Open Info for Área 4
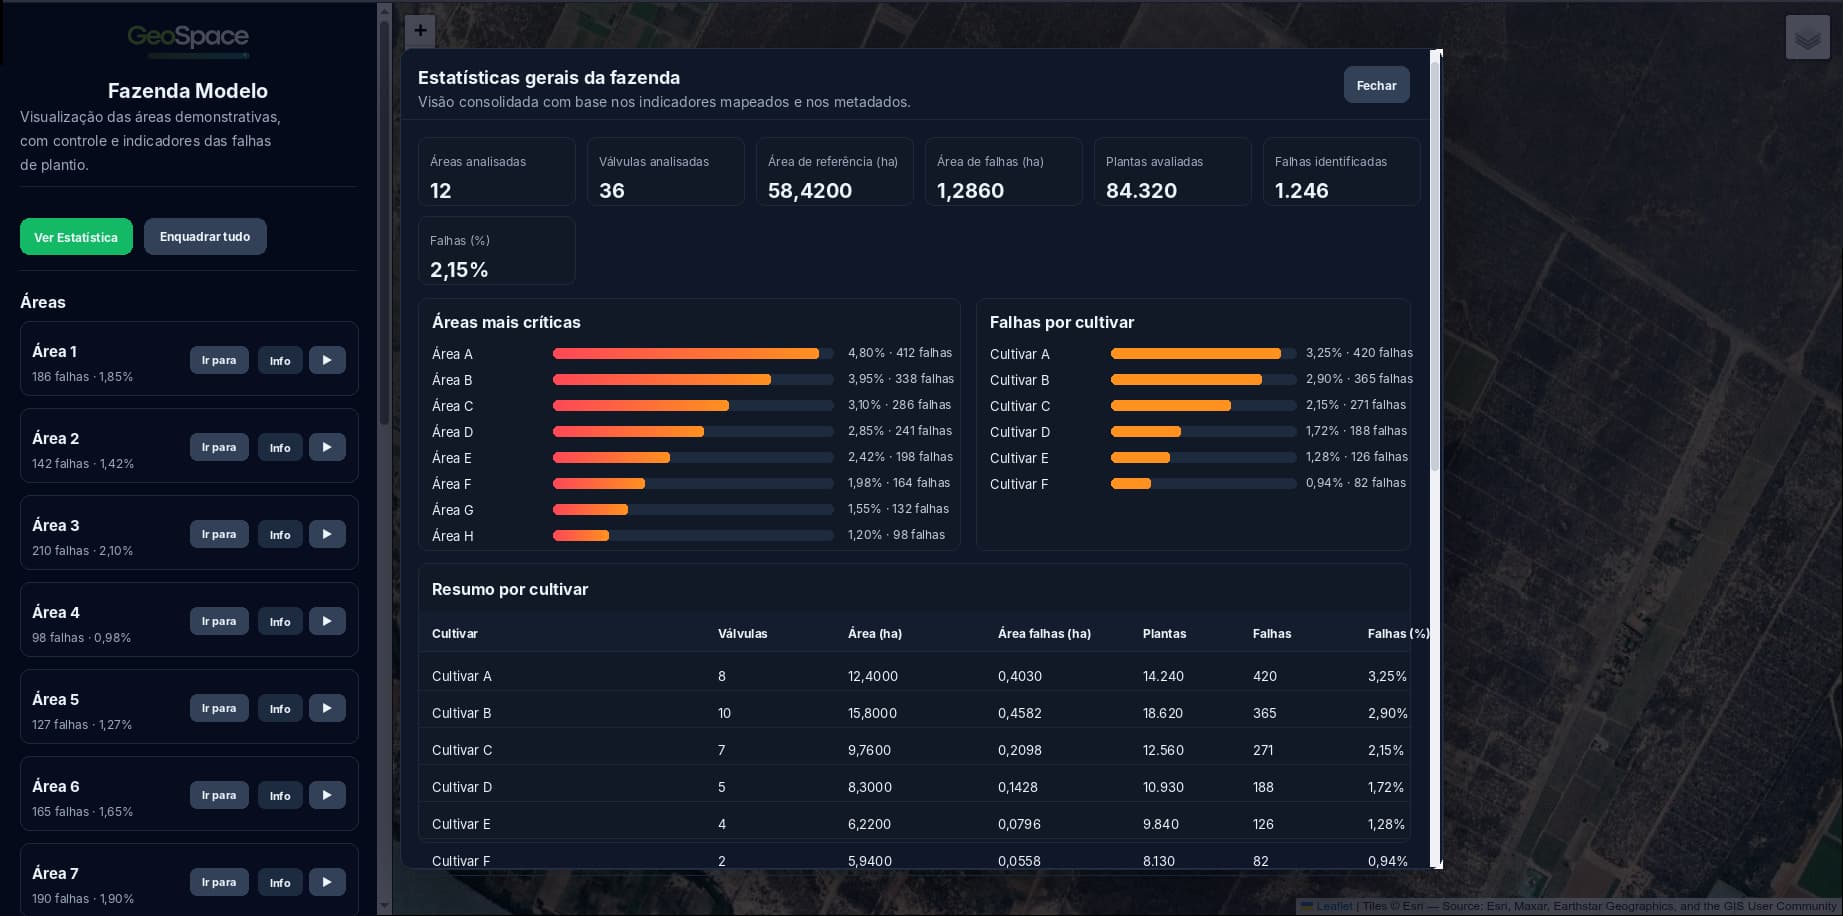 (280, 621)
